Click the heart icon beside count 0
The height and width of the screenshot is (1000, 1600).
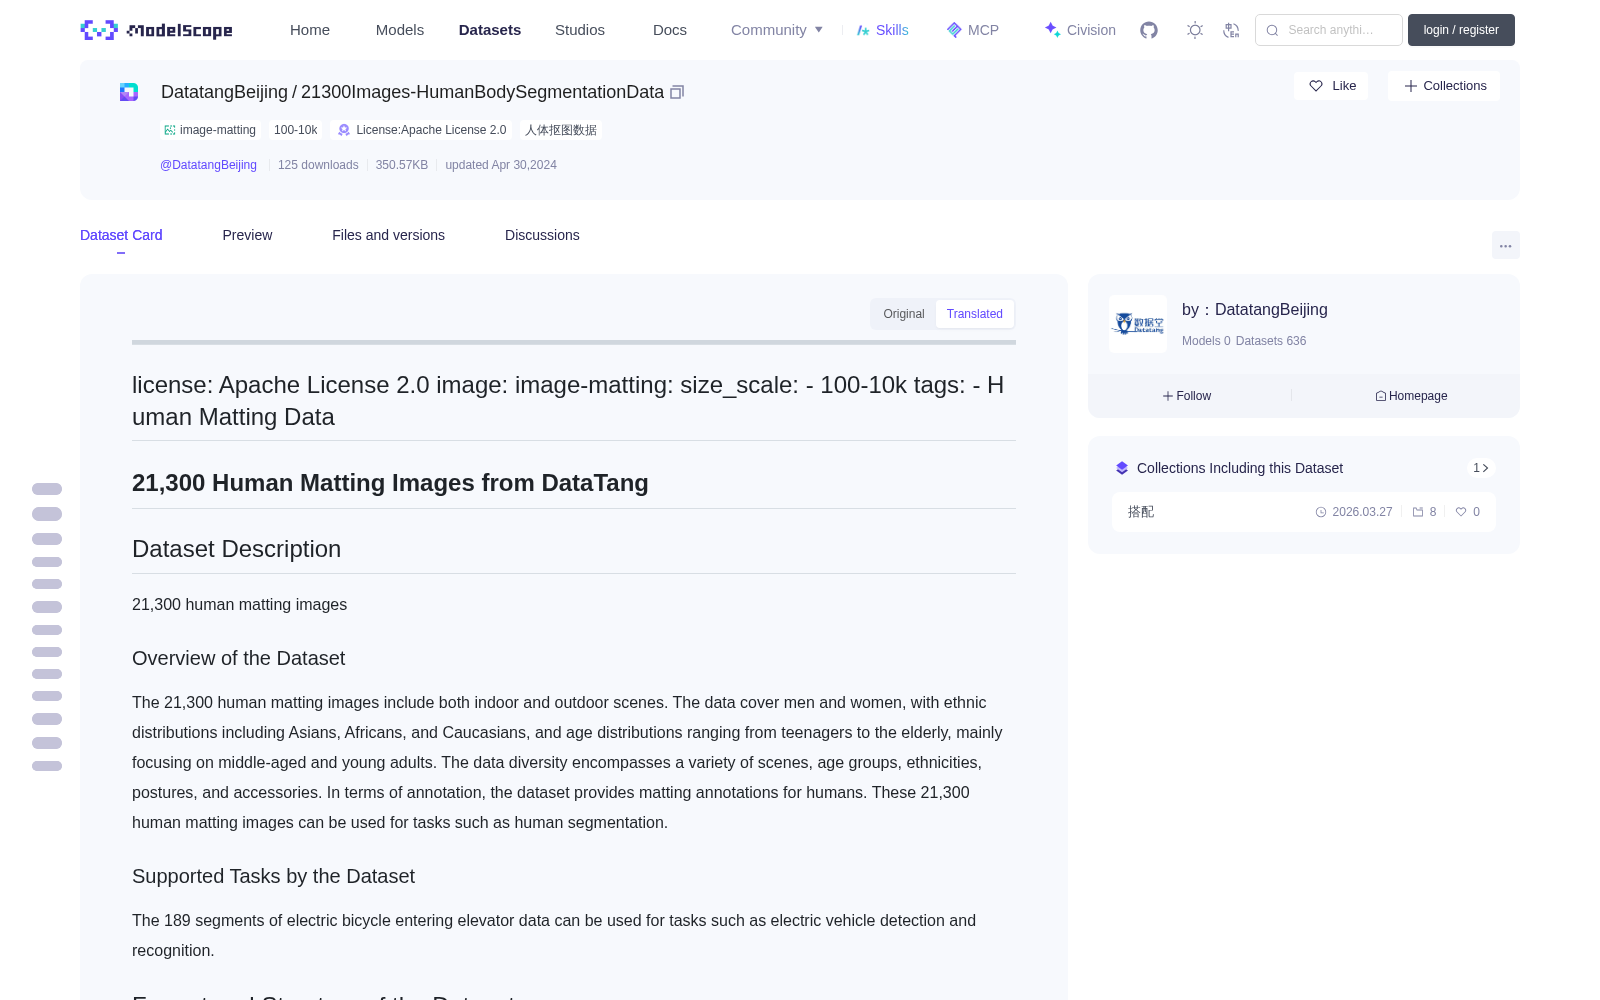tap(1461, 512)
